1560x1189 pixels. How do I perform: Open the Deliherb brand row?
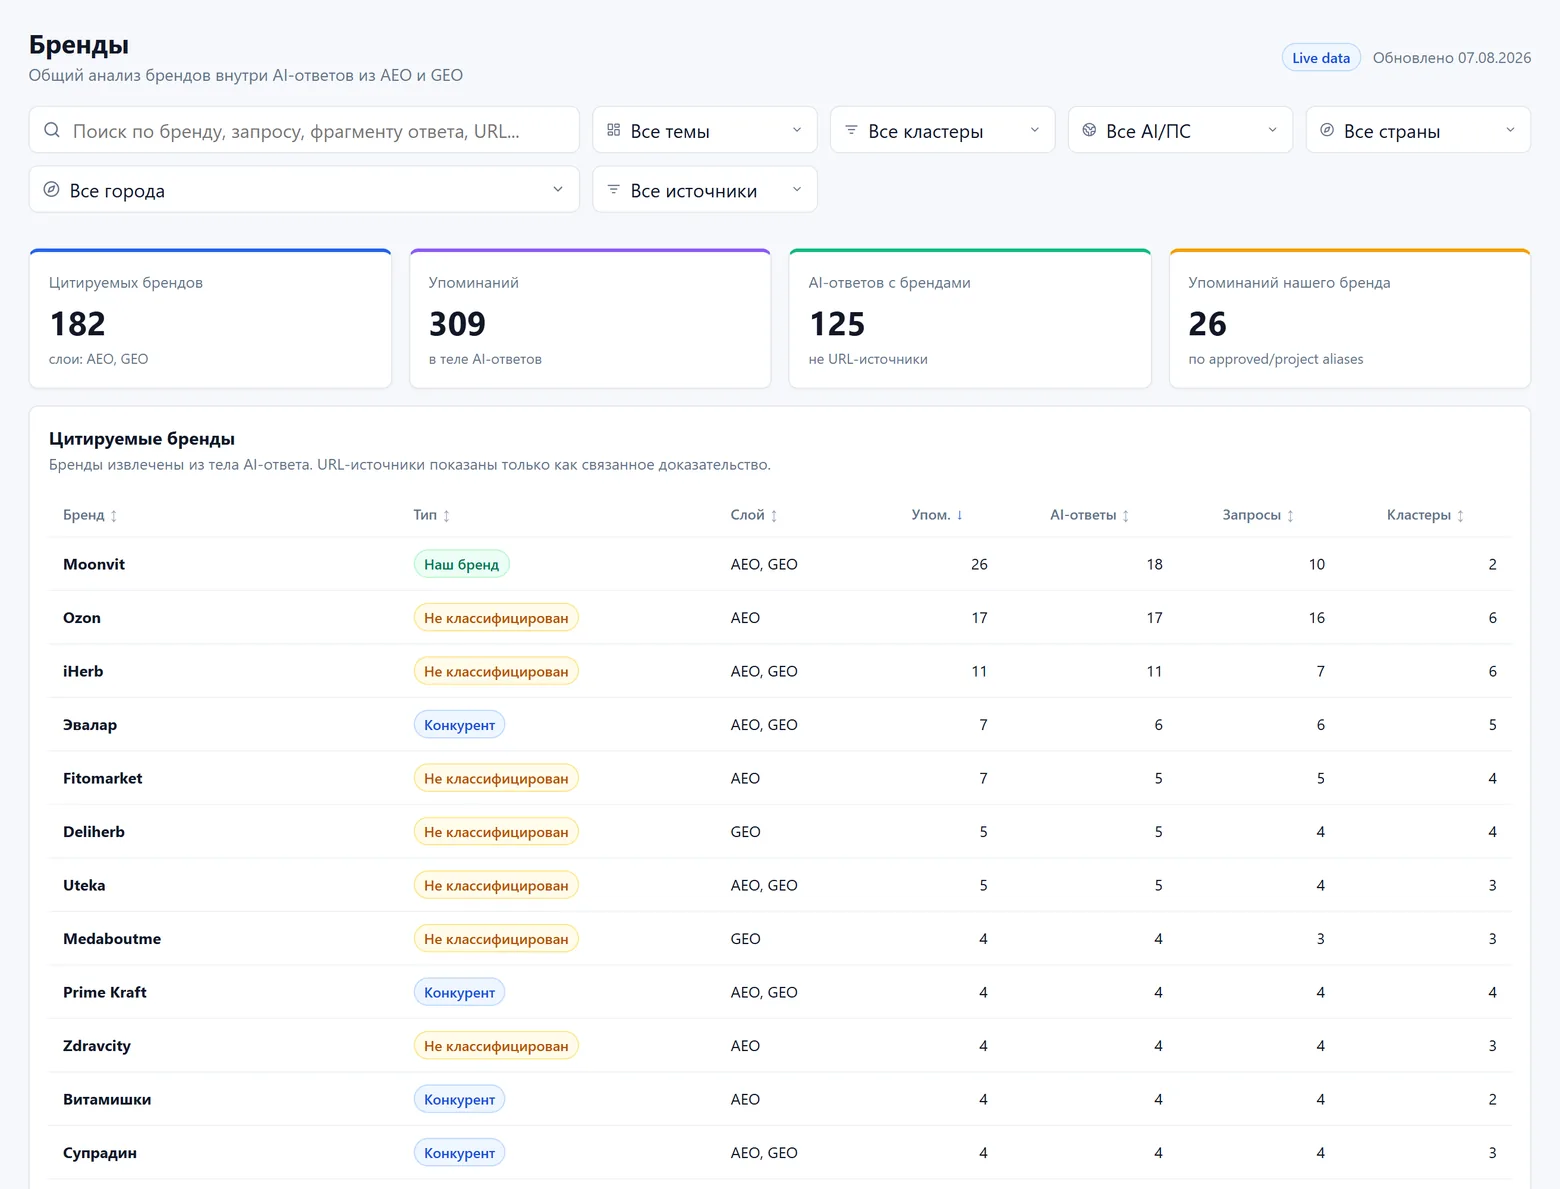[x=780, y=832]
